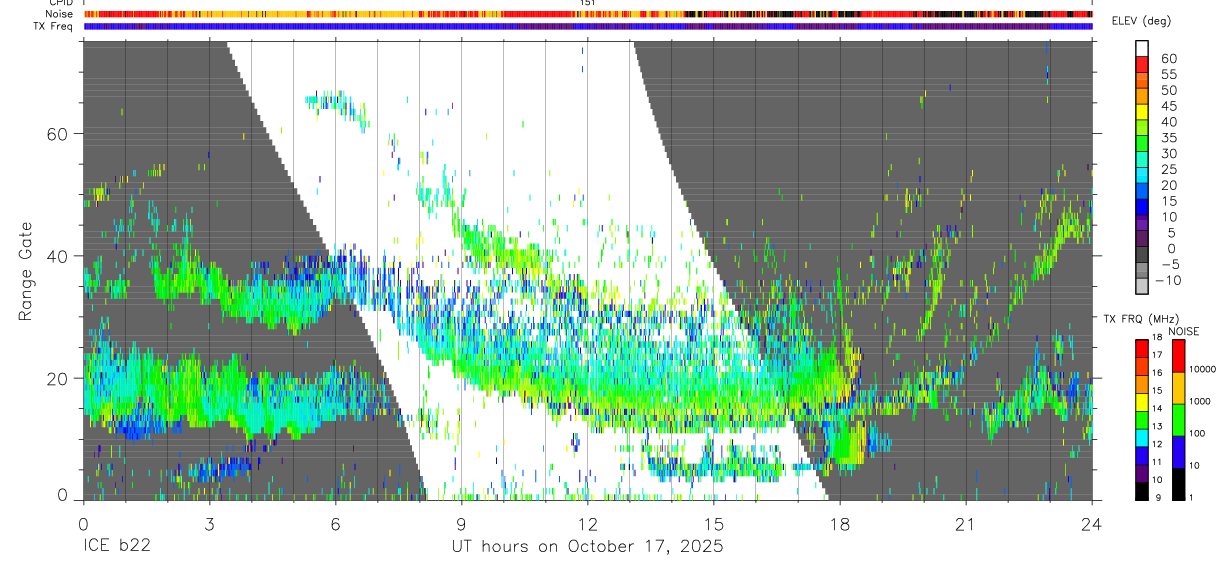Click the blue TX FRQ segment between 11 and 12
Viewport: 1228px width, 567px height.
[x=1142, y=456]
